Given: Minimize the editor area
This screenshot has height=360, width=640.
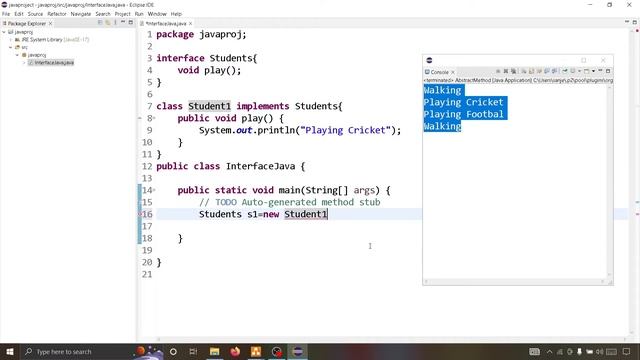Looking at the screenshot, I should coord(627,22).
